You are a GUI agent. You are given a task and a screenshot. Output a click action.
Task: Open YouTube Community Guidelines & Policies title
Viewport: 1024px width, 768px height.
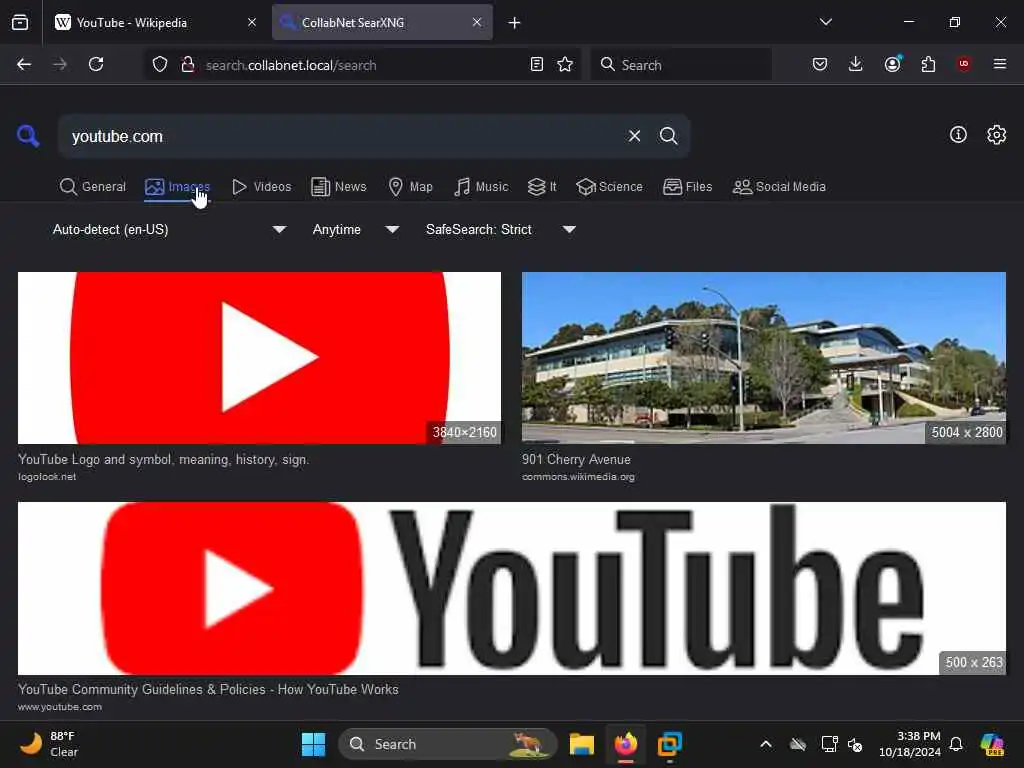click(208, 689)
